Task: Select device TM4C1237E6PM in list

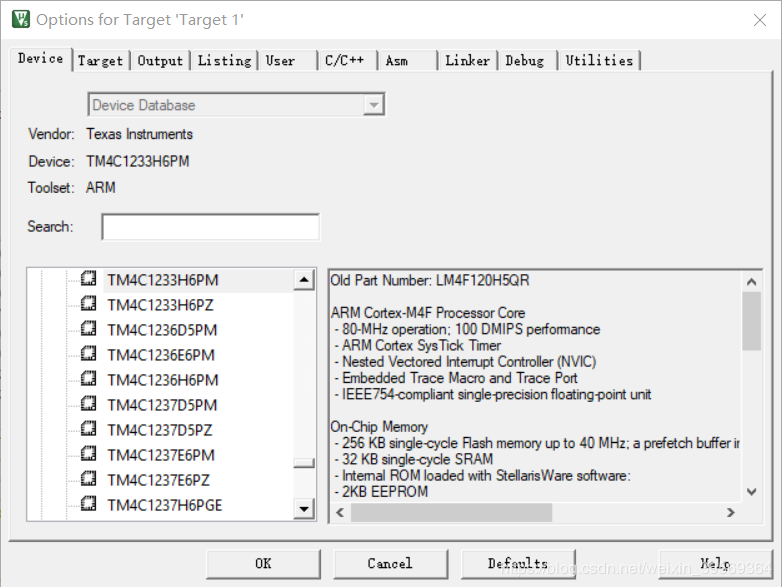Action: [x=161, y=455]
